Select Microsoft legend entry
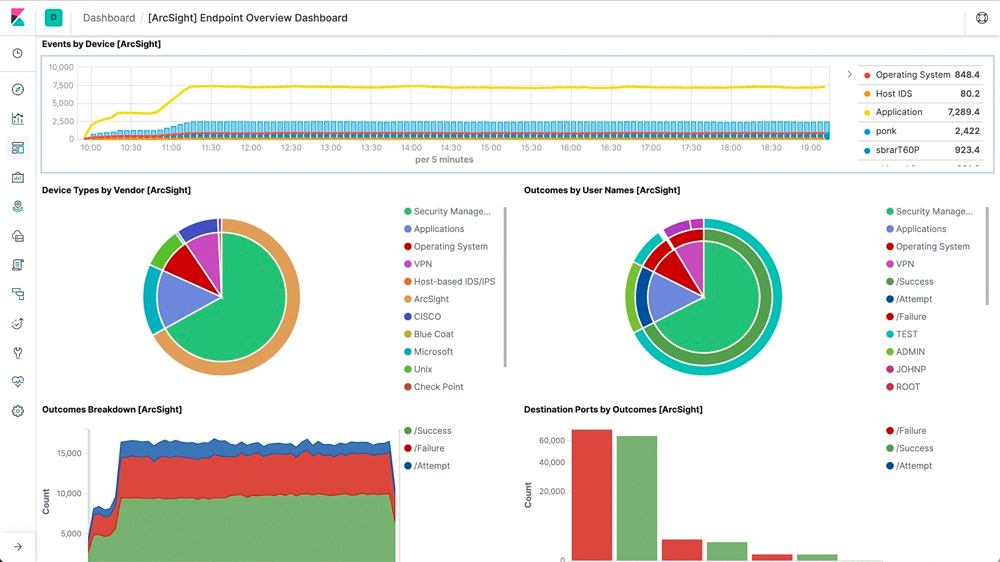 (428, 351)
